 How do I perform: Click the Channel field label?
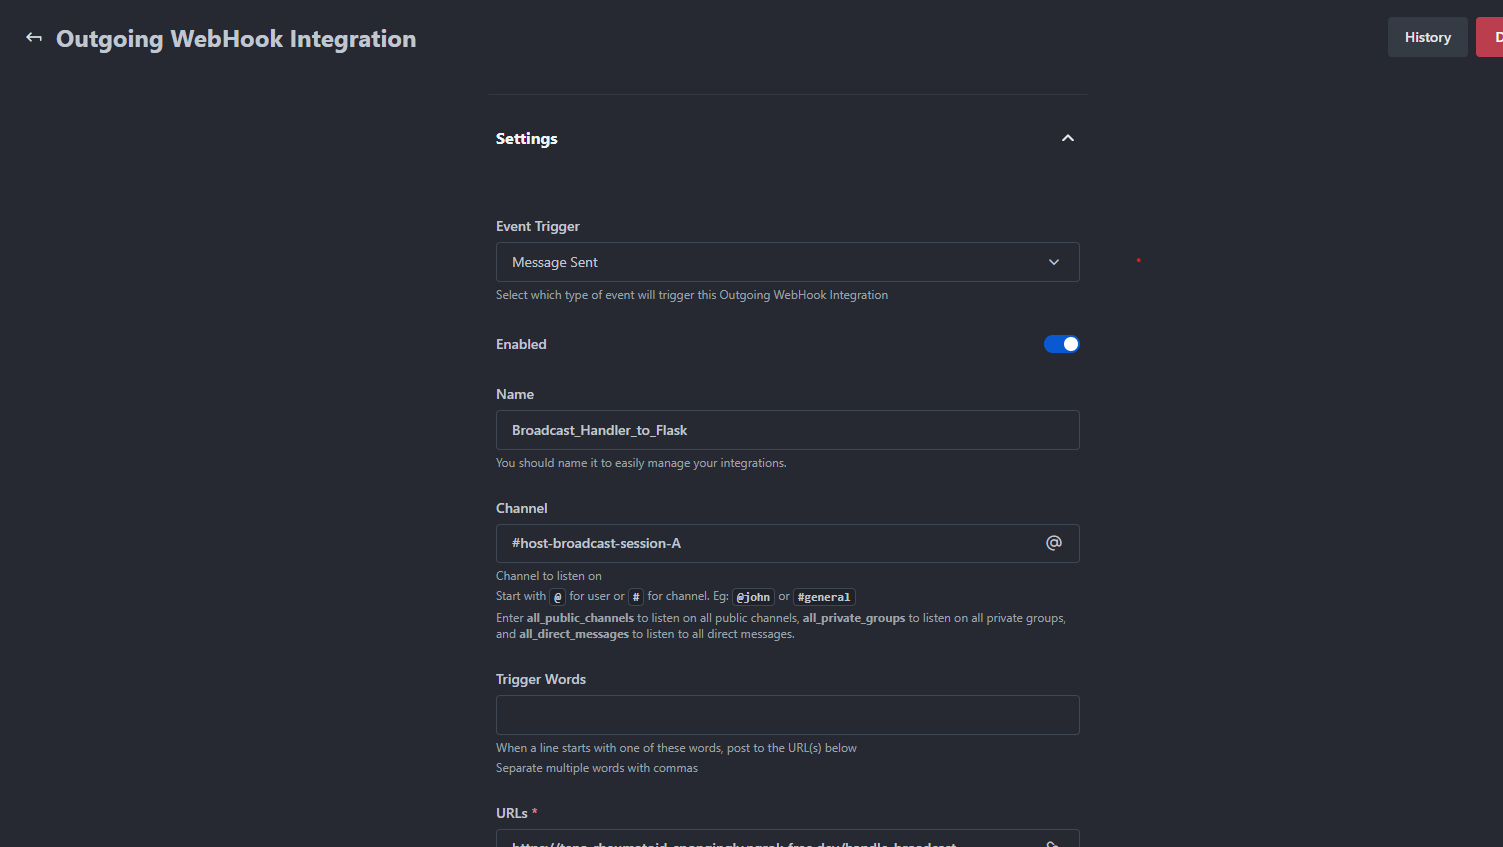(522, 508)
